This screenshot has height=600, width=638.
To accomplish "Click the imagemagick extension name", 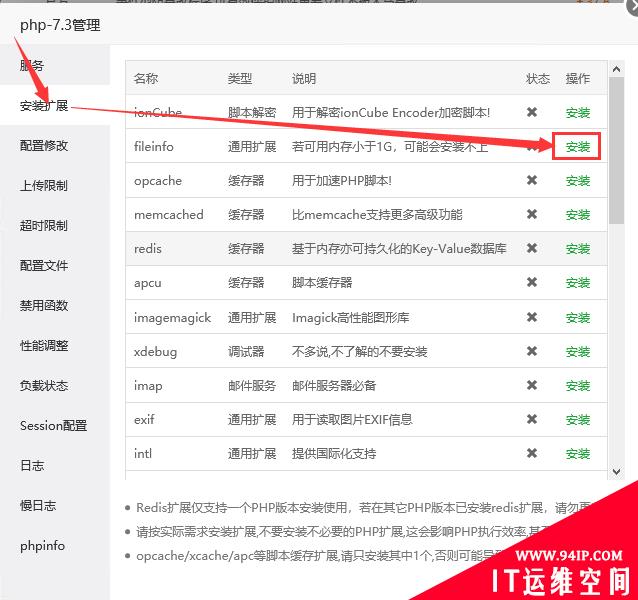I will [x=173, y=318].
